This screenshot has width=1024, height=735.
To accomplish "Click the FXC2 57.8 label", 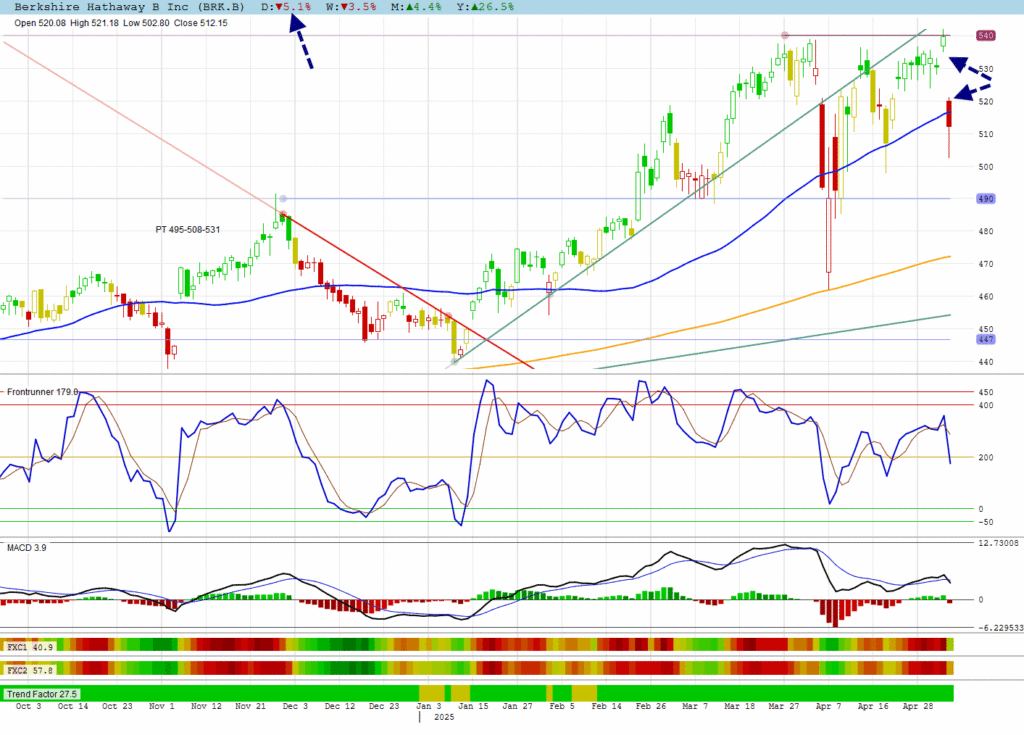I will coord(29,670).
